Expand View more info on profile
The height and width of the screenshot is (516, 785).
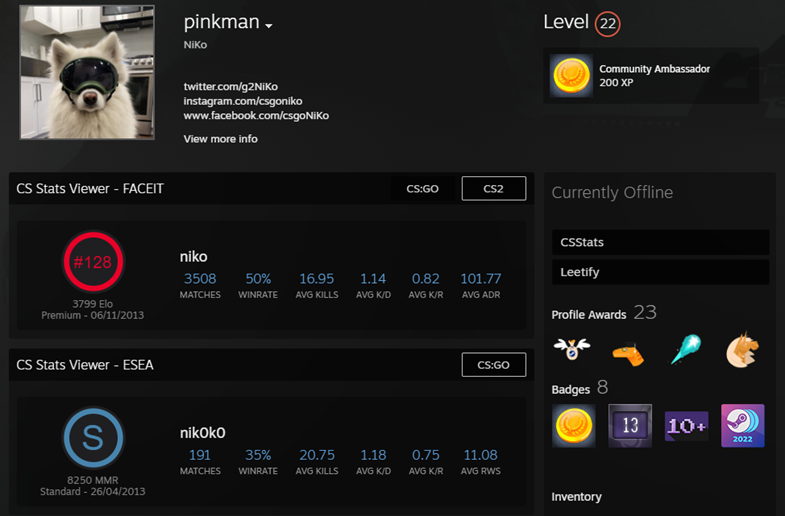click(x=220, y=139)
